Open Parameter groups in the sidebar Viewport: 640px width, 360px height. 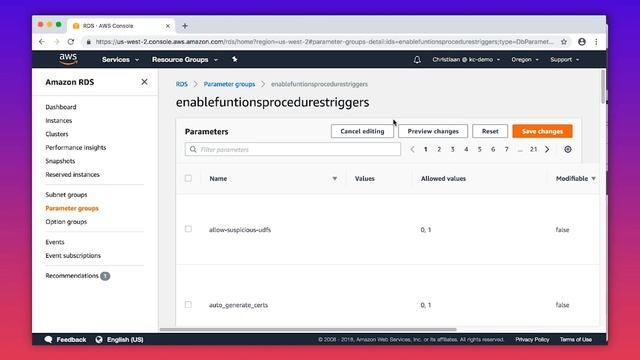[x=72, y=208]
